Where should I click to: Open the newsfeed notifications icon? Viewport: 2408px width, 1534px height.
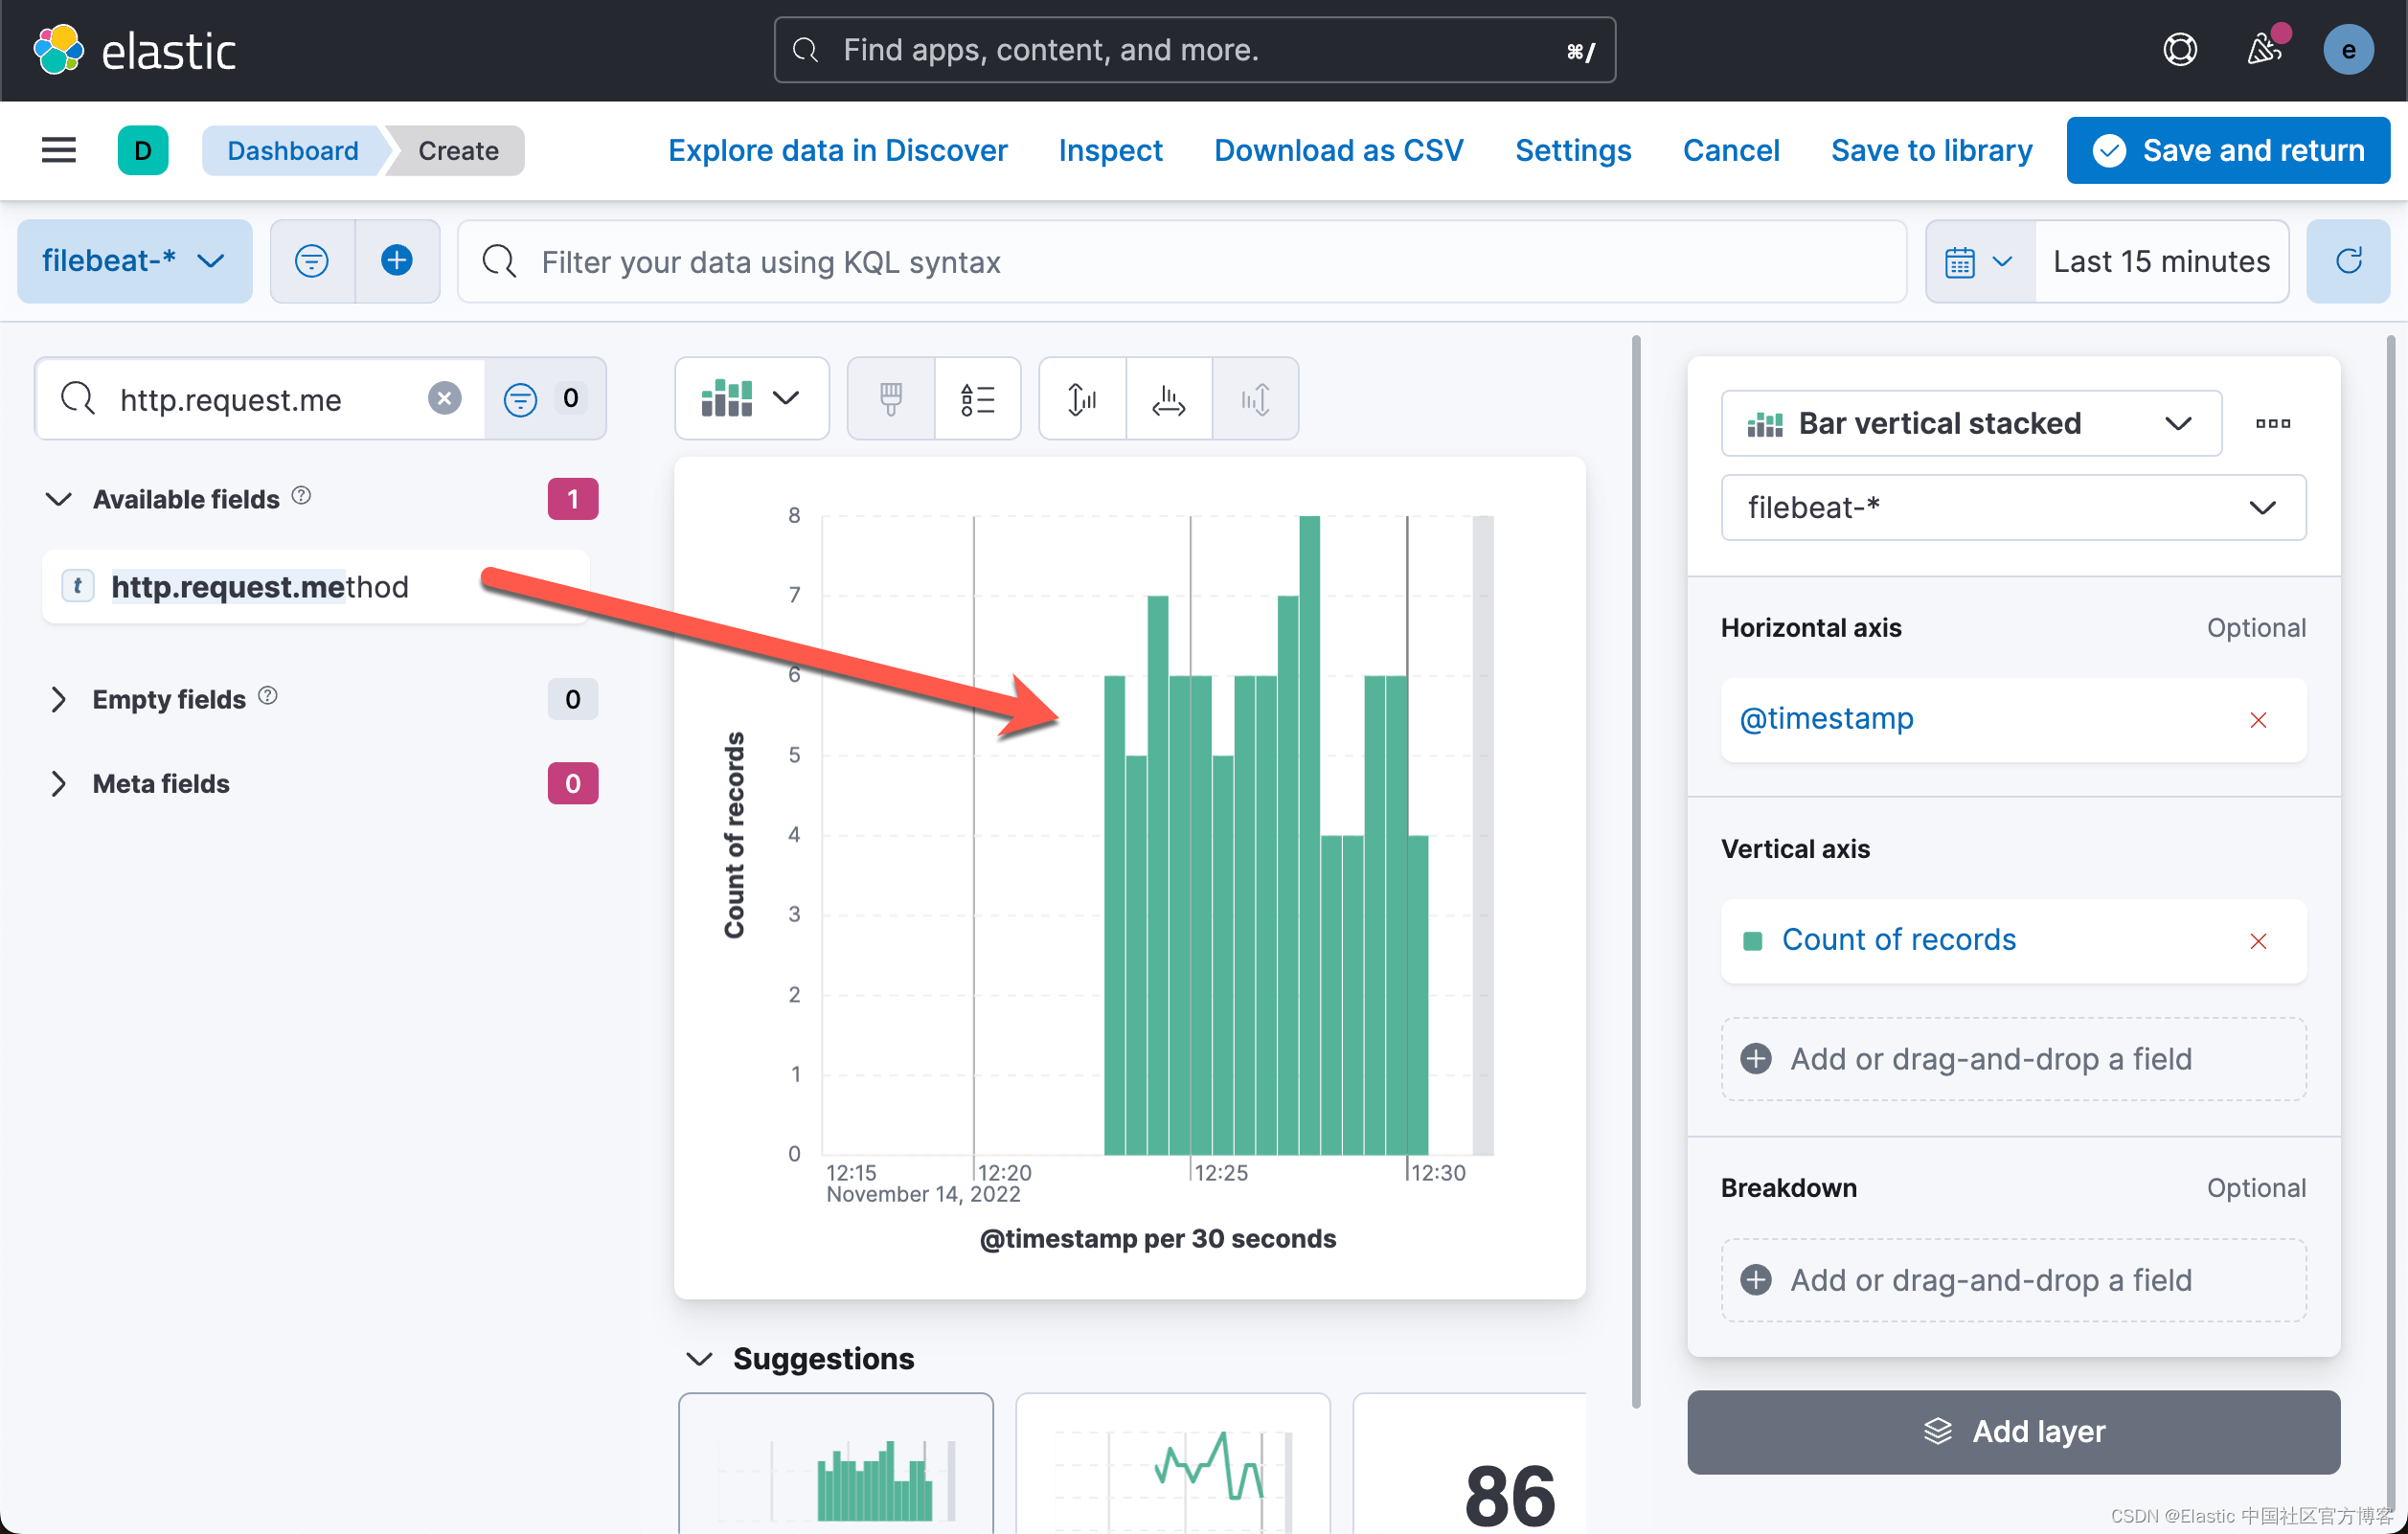(x=2264, y=50)
